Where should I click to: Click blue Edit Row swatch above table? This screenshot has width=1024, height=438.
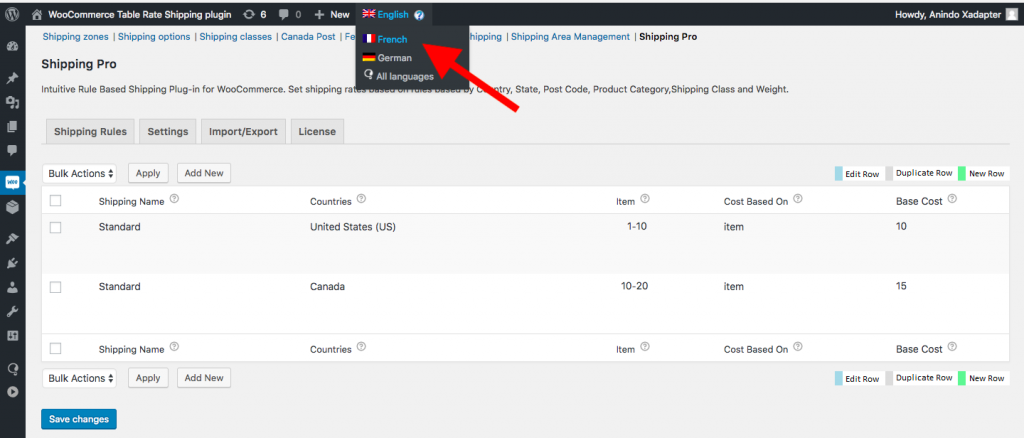839,174
